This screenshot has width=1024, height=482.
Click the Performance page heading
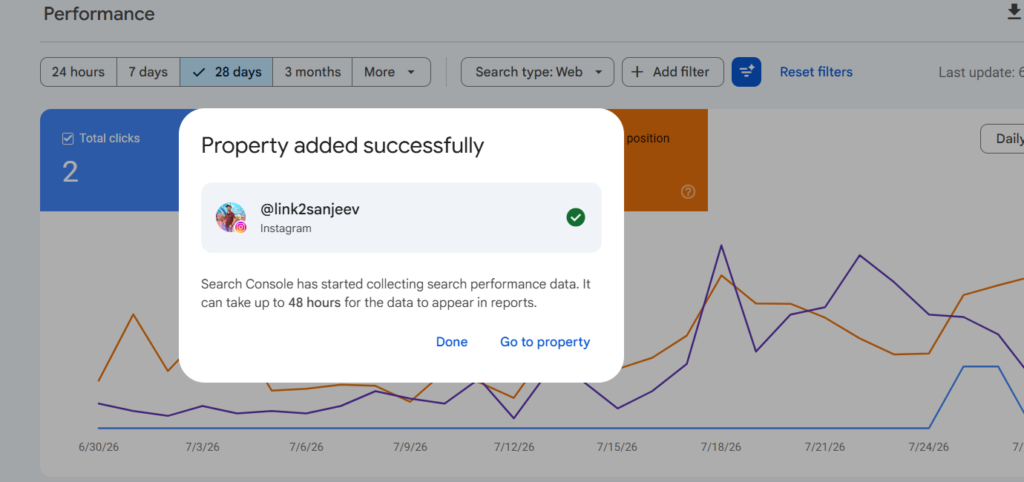[99, 14]
